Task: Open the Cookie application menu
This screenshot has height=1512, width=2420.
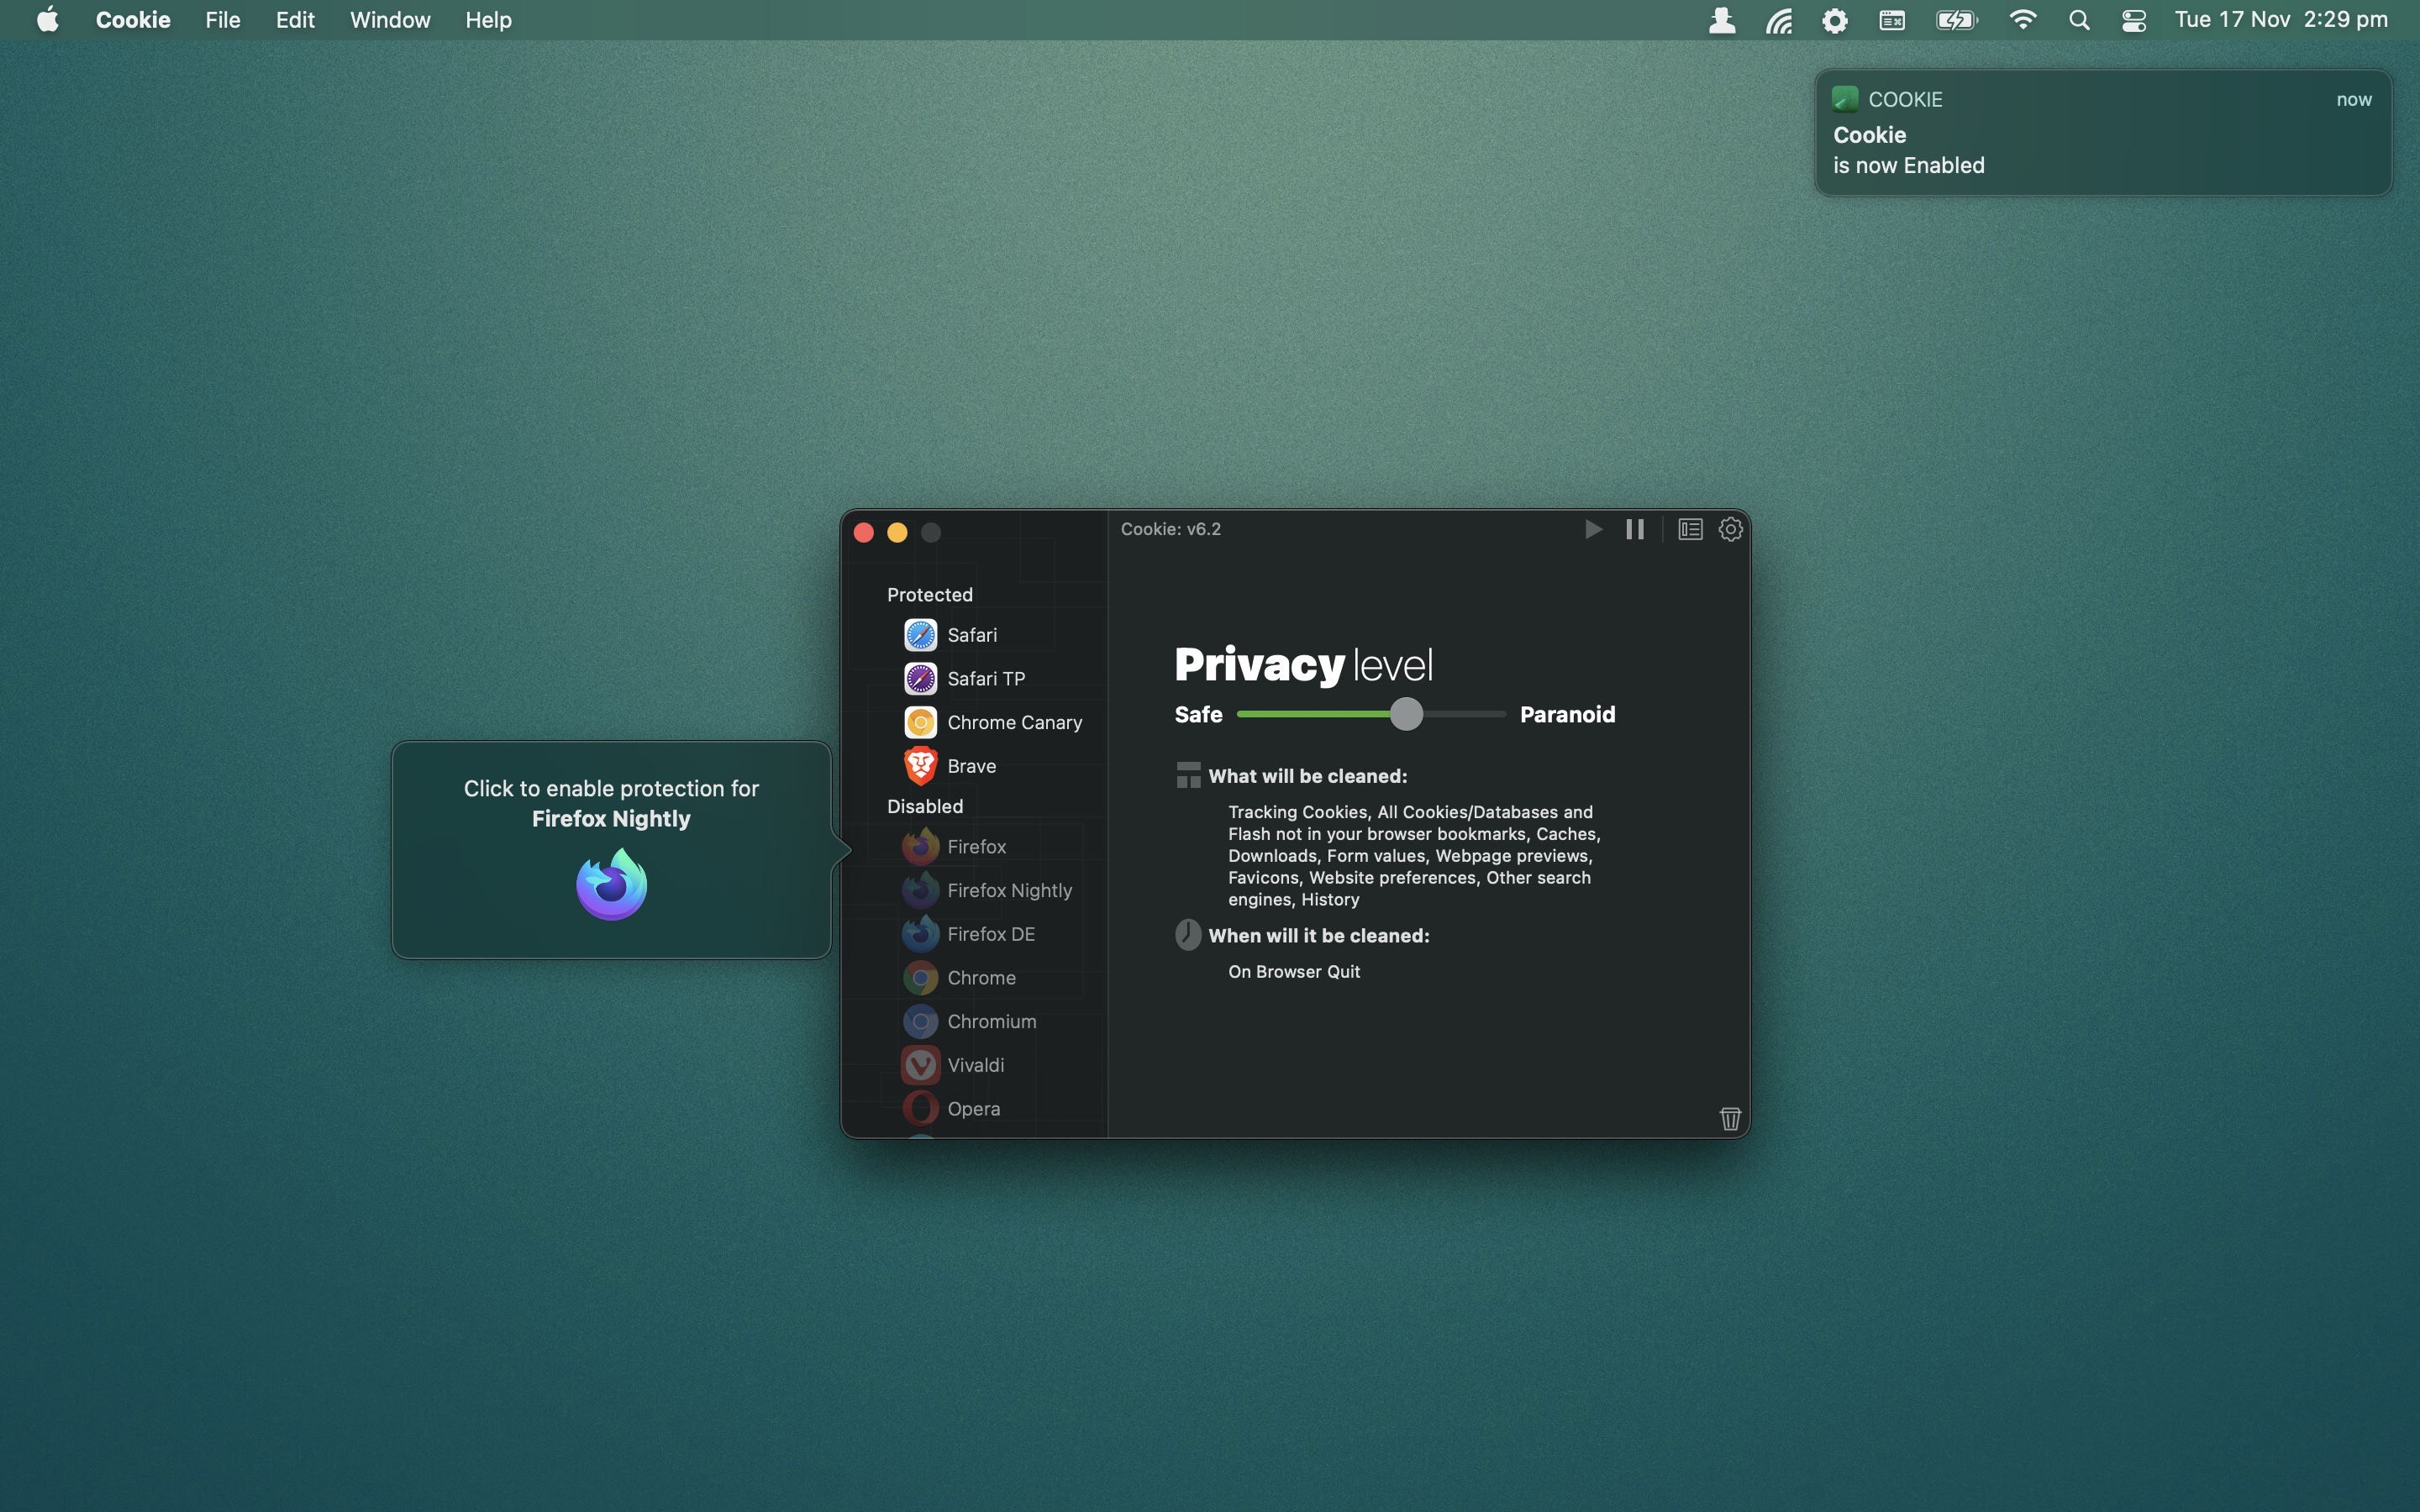Action: [133, 20]
